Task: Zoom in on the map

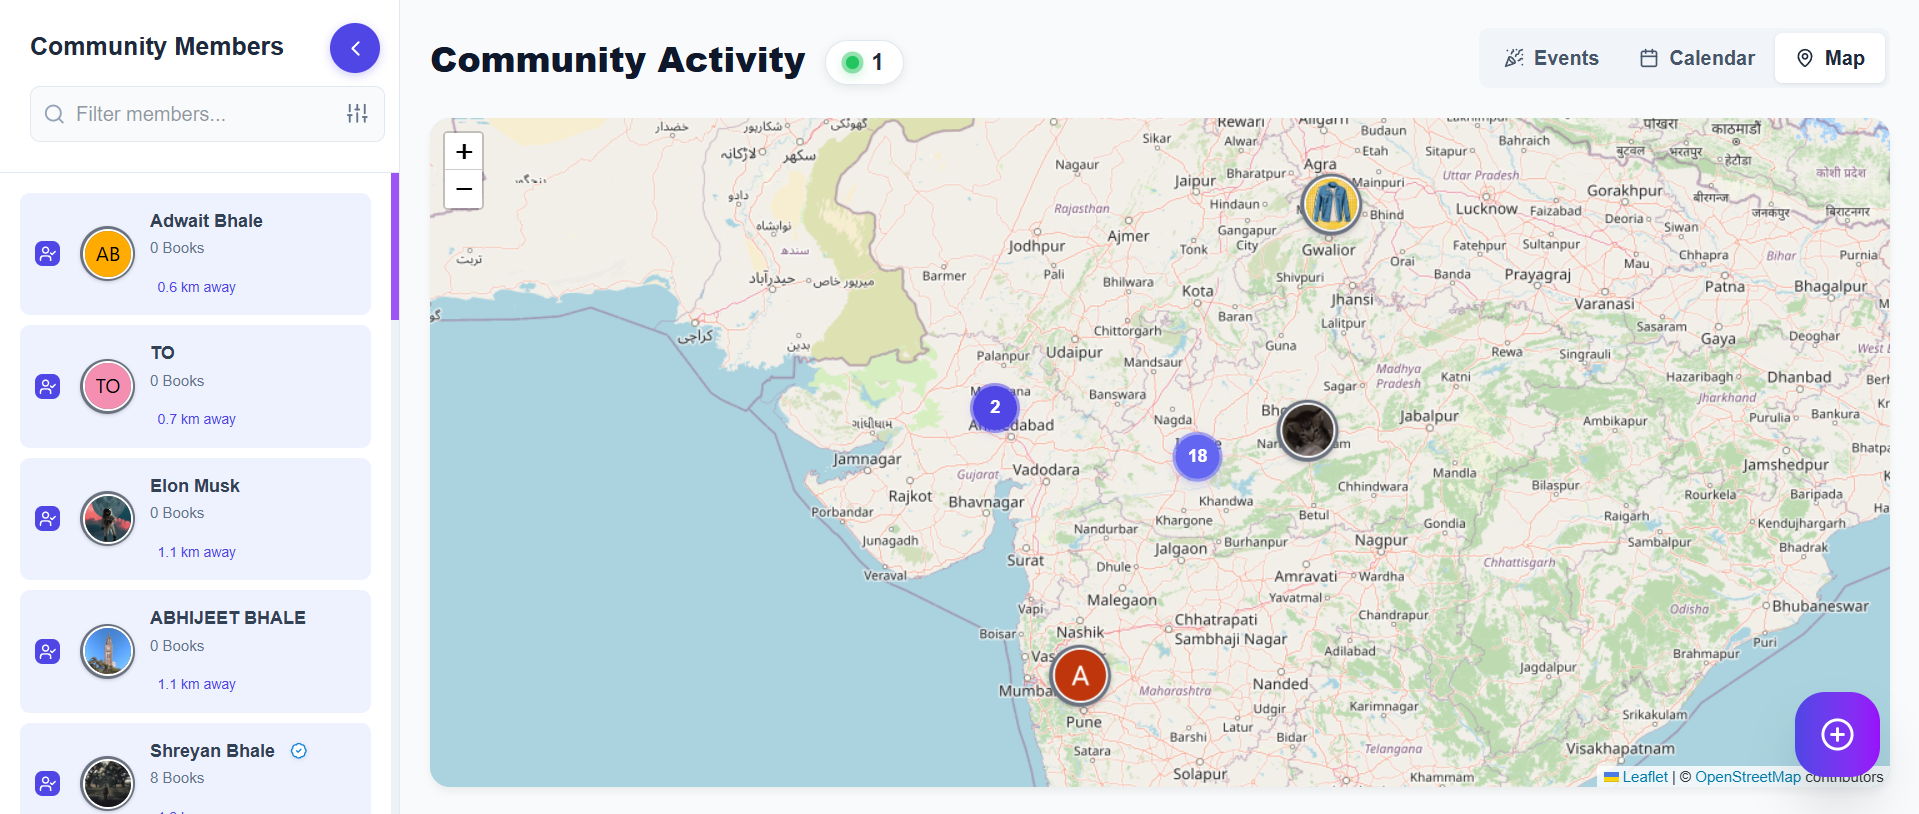Action: (464, 152)
